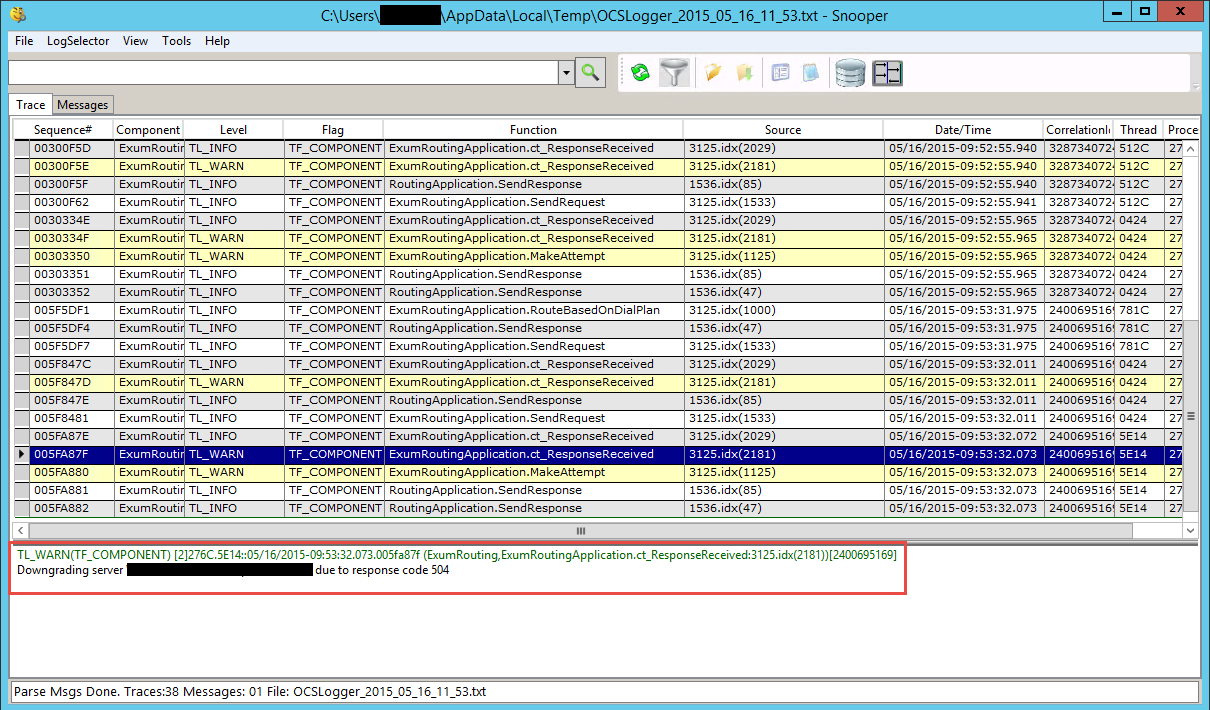Viewport: 1210px width, 710px height.
Task: Select trace row 005FA881
Action: pos(597,490)
